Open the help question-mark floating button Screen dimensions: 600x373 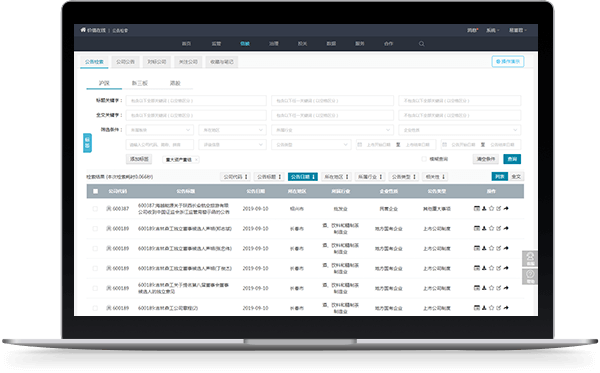click(530, 276)
